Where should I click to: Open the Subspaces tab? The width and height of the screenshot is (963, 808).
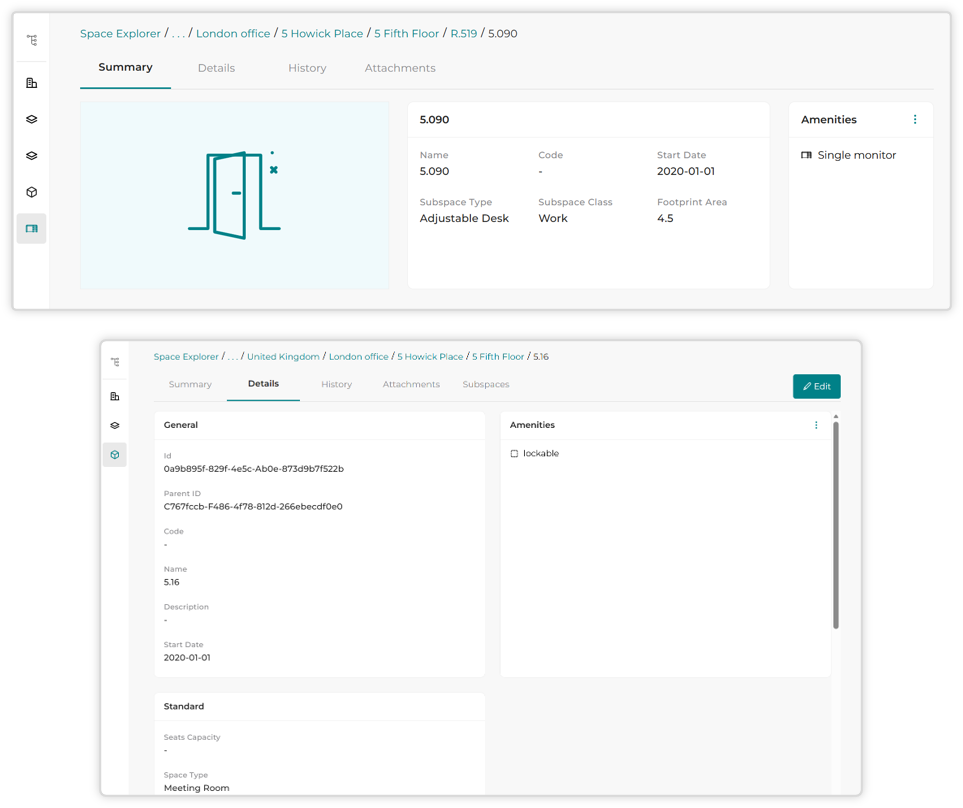[486, 384]
